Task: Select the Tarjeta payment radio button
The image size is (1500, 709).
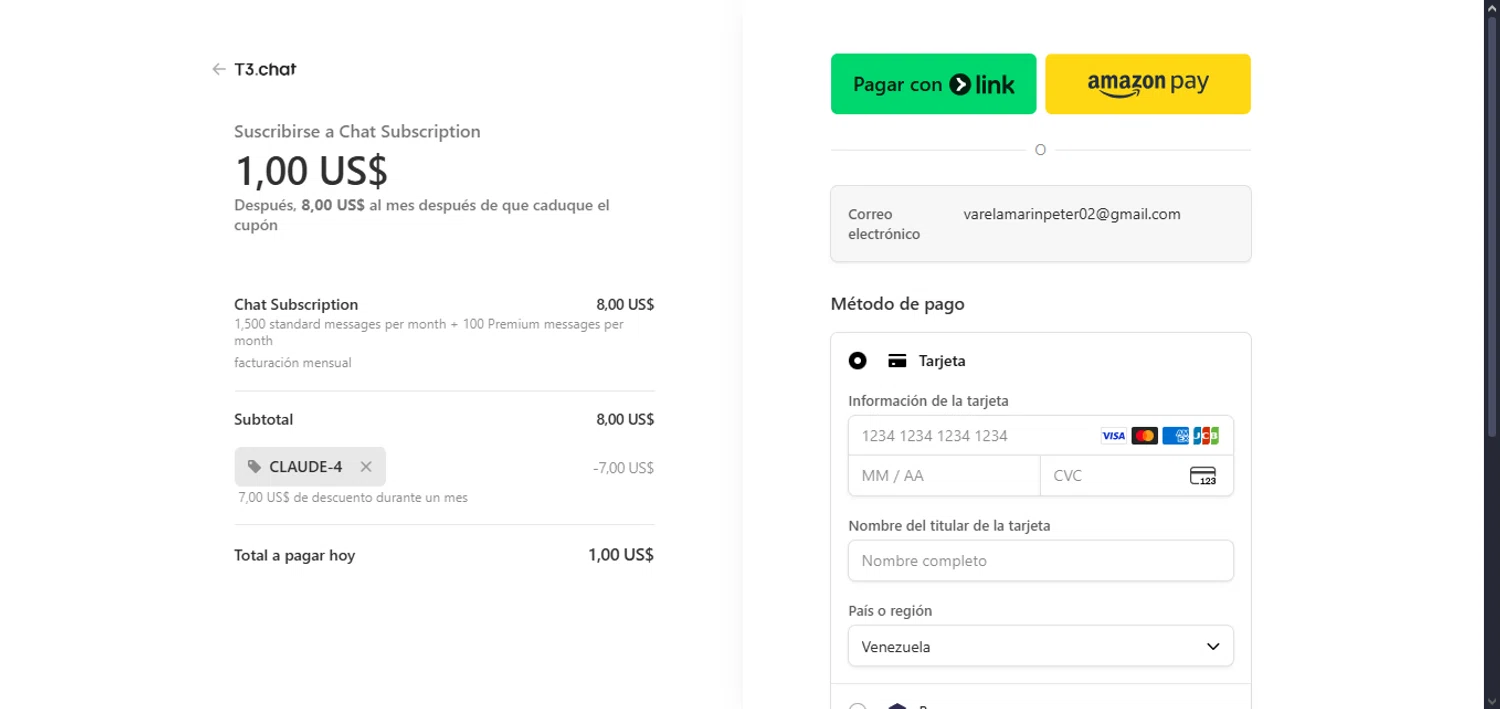Action: pos(857,361)
